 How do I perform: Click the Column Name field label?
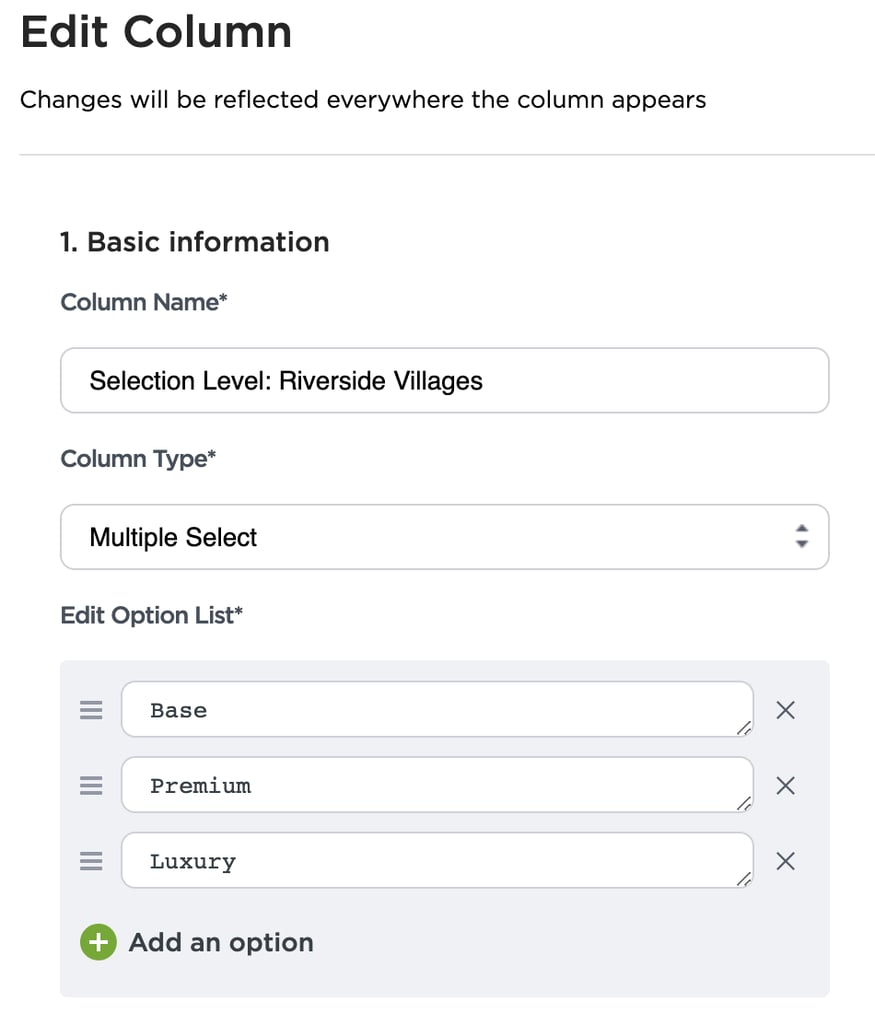click(x=144, y=302)
